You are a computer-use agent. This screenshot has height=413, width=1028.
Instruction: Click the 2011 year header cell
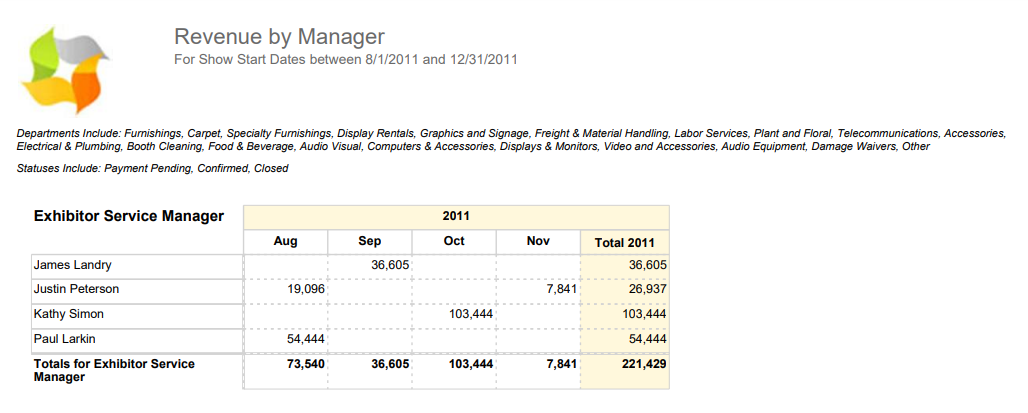(x=456, y=216)
